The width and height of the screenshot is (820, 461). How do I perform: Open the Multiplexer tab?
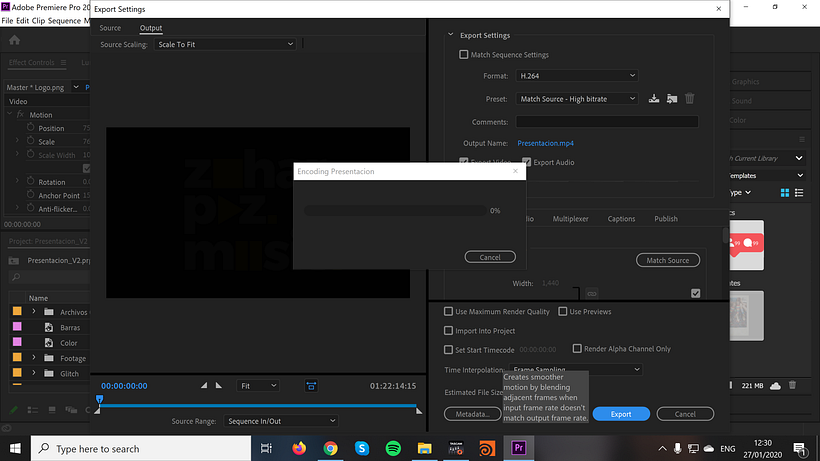pyautogui.click(x=571, y=218)
